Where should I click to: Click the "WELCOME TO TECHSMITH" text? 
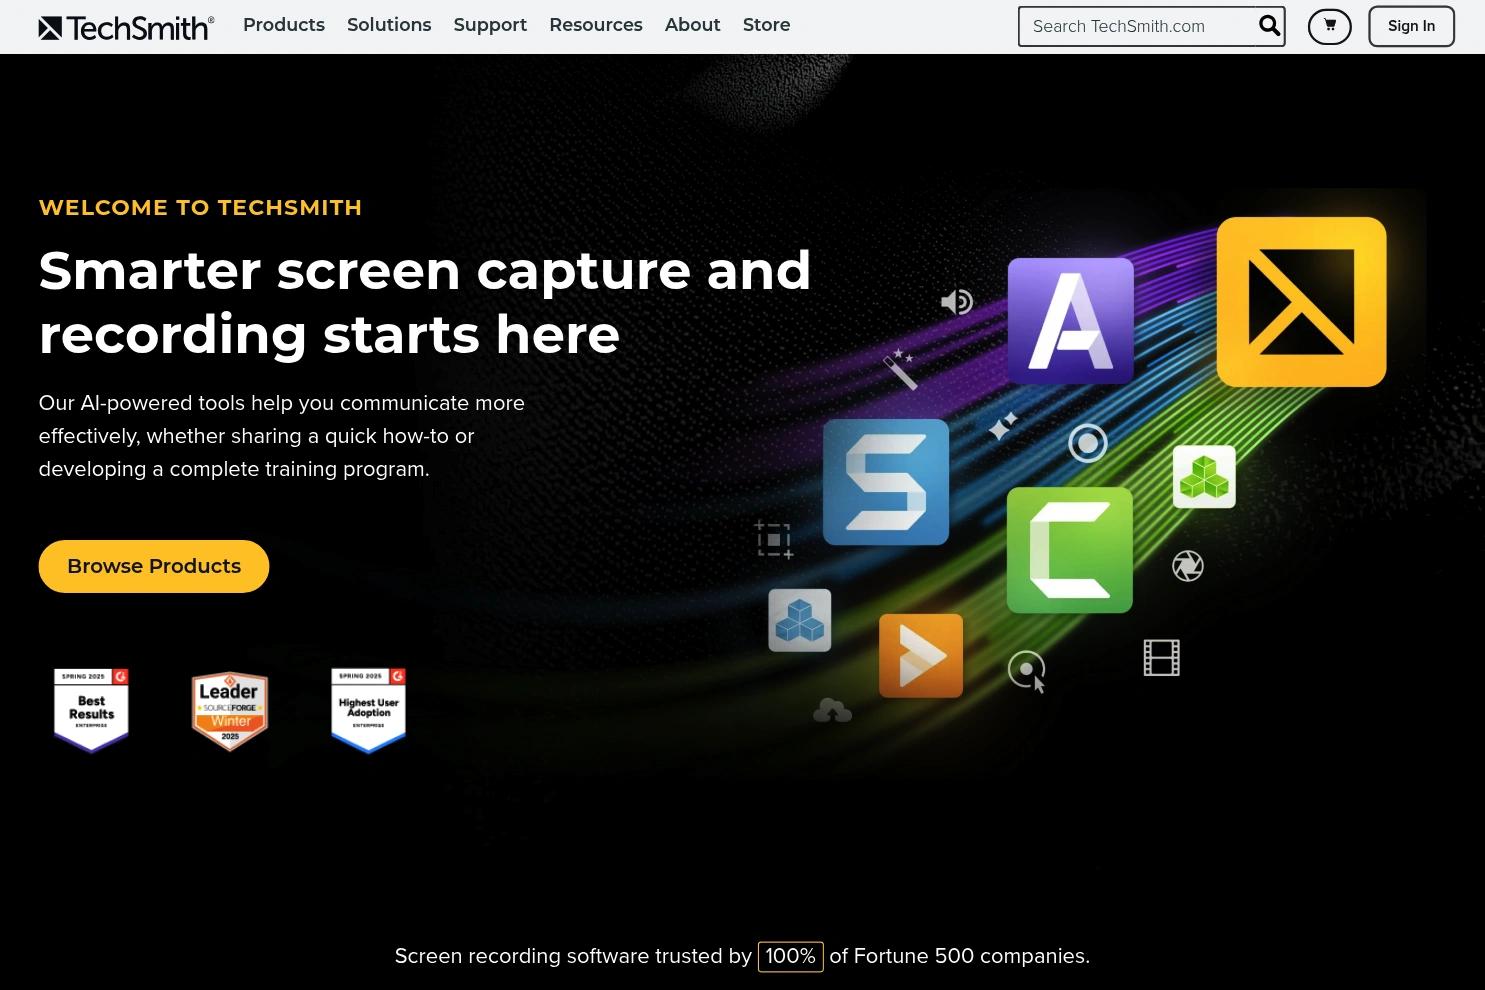(x=200, y=208)
